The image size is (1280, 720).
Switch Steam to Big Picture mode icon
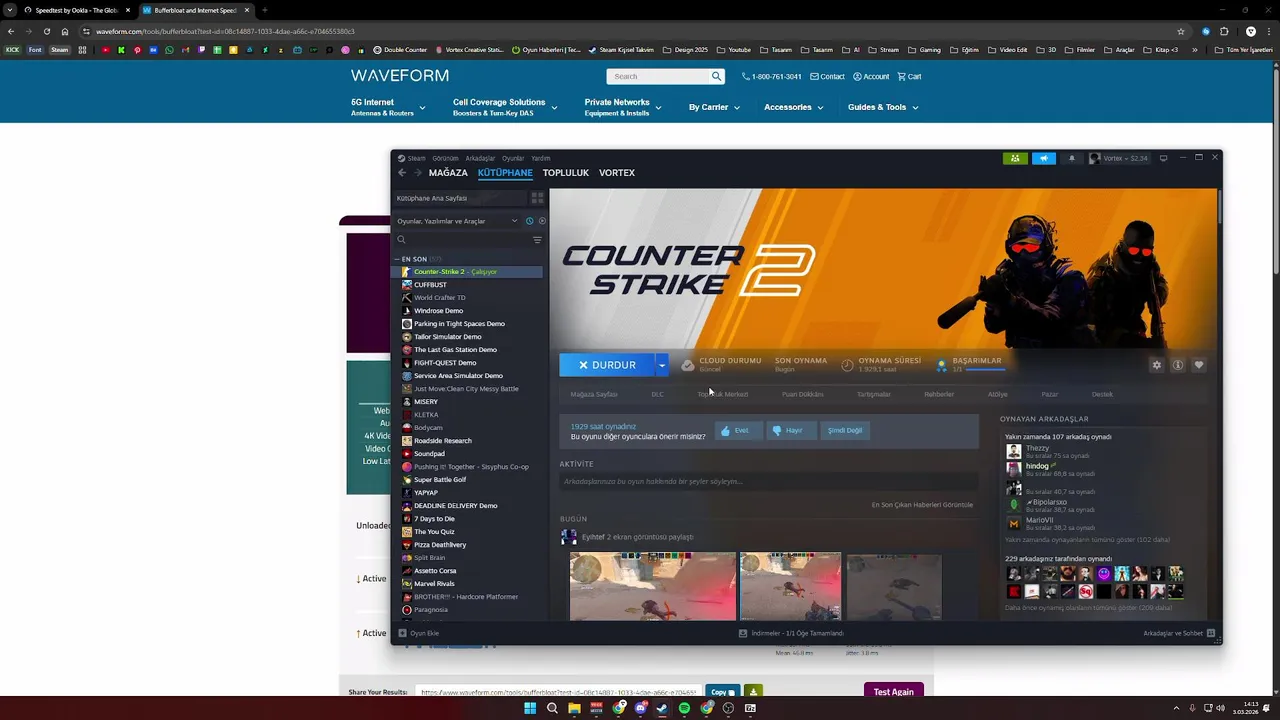point(1163,158)
